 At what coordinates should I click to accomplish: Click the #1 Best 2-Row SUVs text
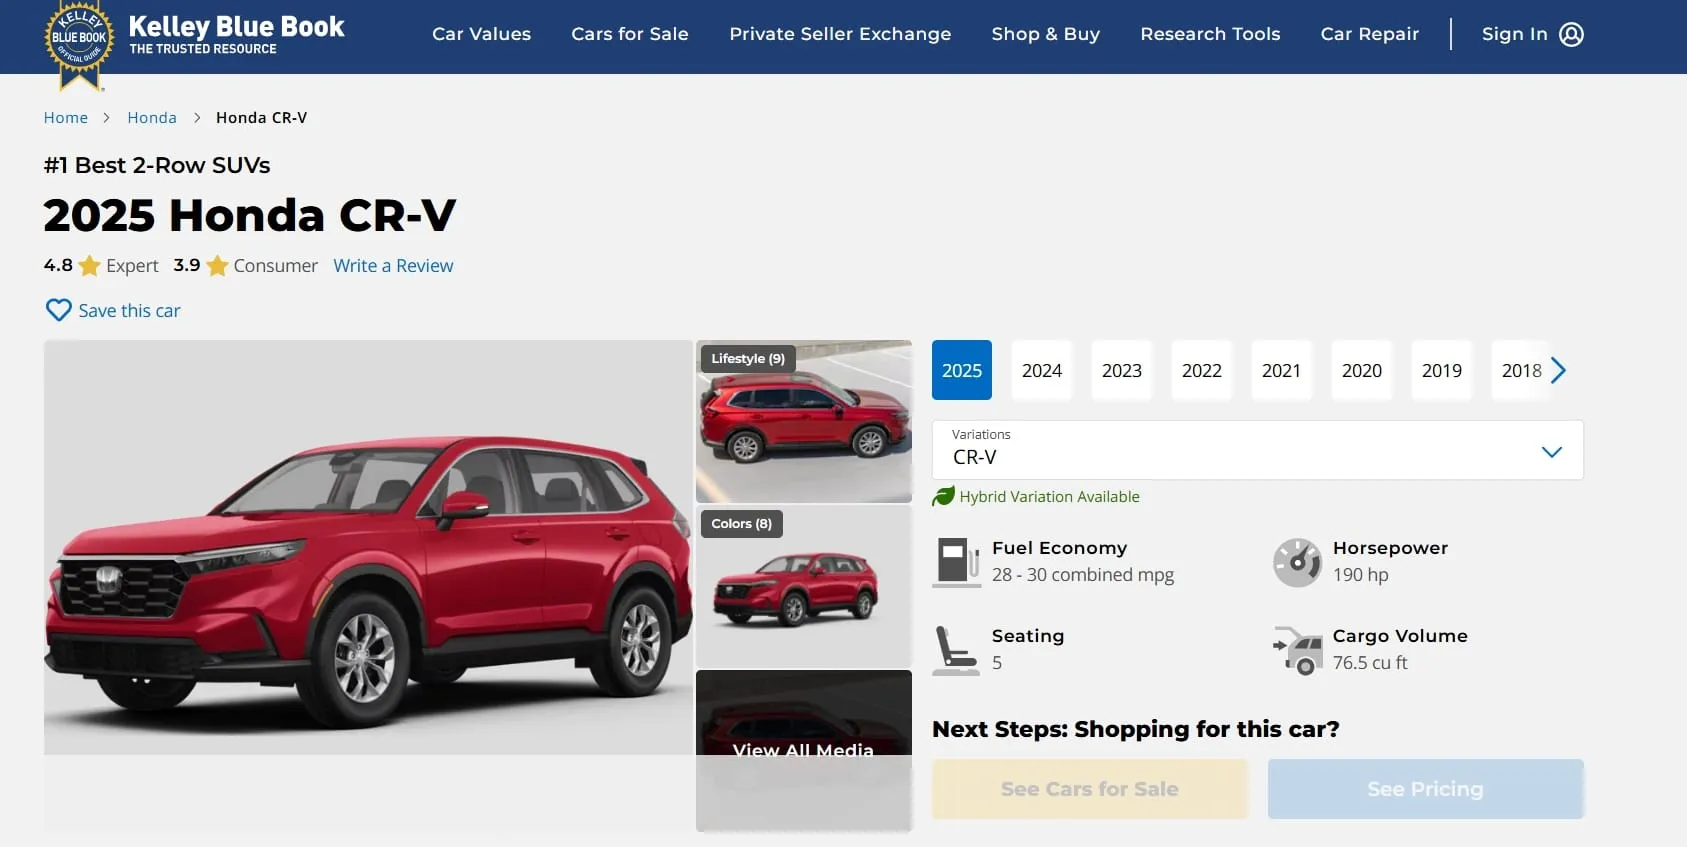pyautogui.click(x=157, y=165)
